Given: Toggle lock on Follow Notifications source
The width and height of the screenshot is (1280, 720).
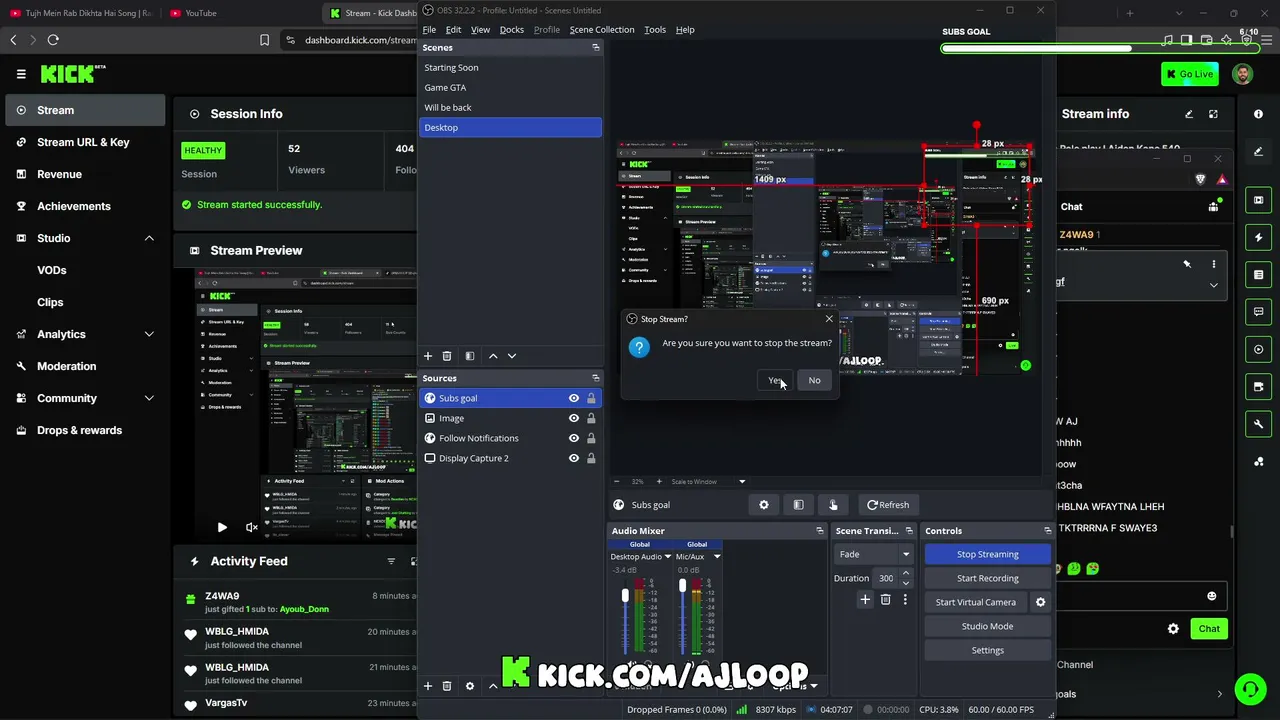Looking at the screenshot, I should point(591,438).
